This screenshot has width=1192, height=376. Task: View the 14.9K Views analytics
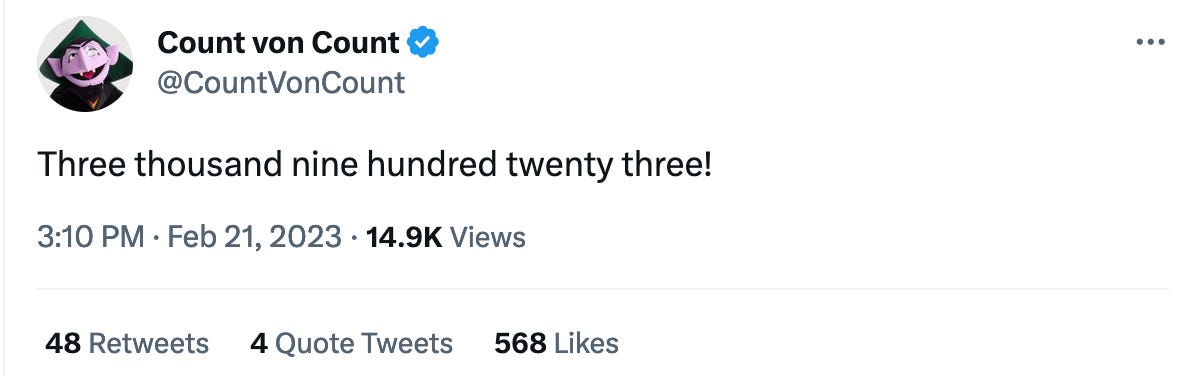pos(445,237)
